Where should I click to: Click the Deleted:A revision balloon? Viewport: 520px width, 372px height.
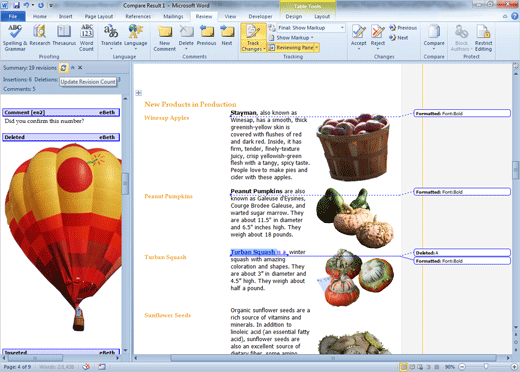462,253
